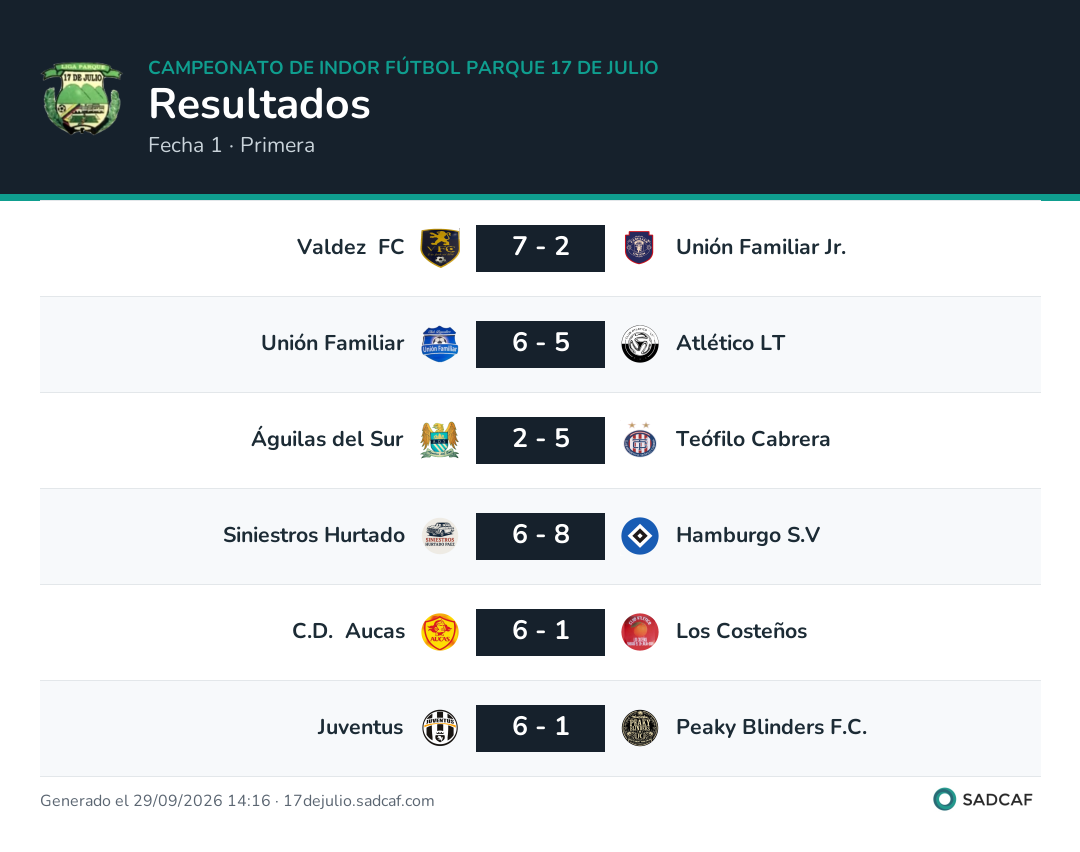Click the 6 - 8 score box
The image size is (1080, 852).
coord(541,537)
